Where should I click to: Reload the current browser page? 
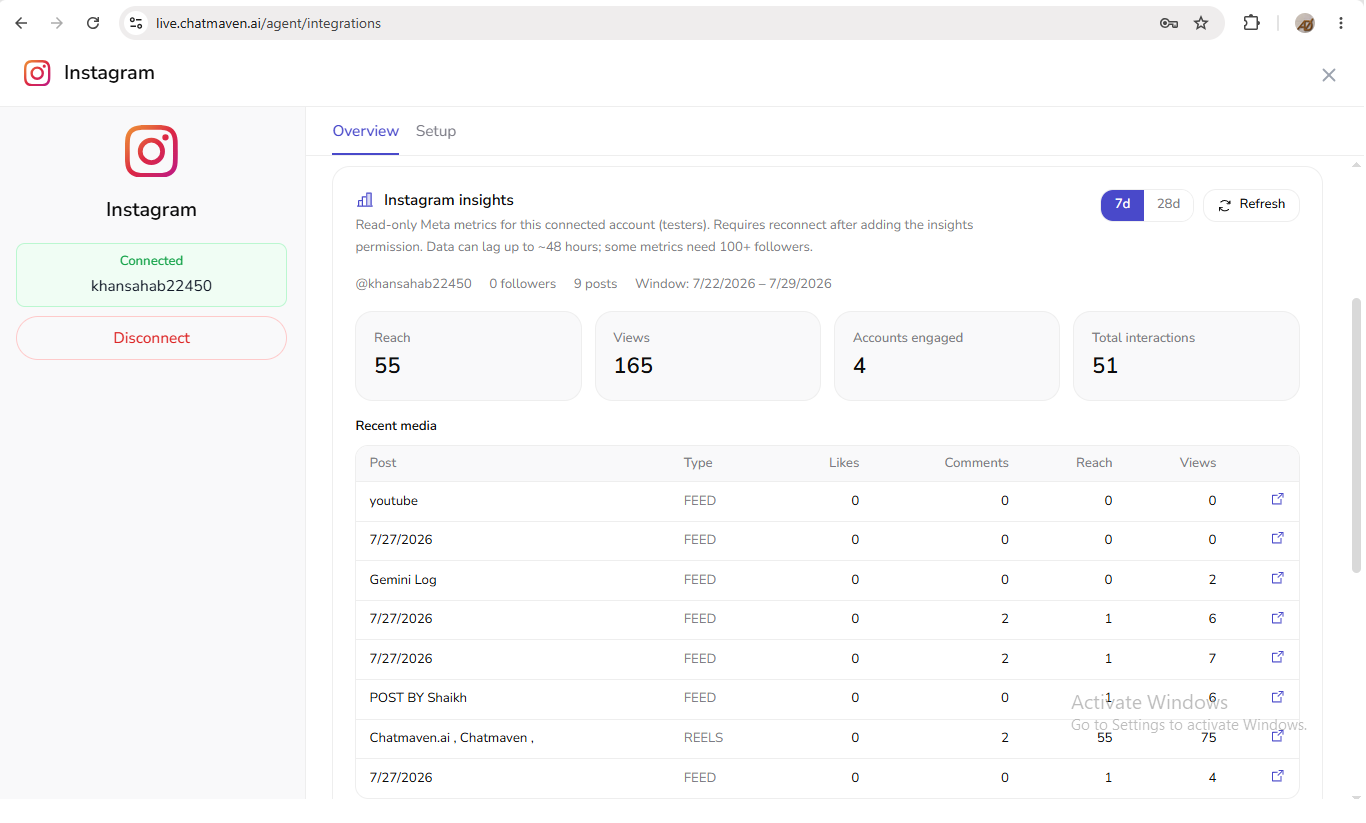pyautogui.click(x=93, y=23)
